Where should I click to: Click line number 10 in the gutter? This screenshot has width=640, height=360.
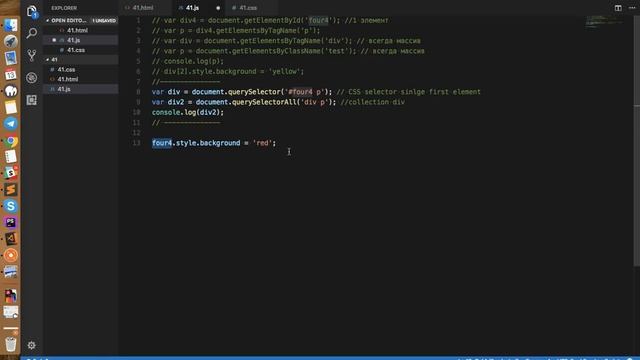pyautogui.click(x=137, y=112)
